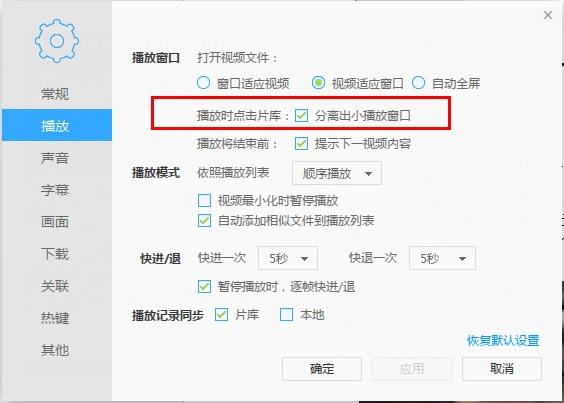The image size is (564, 403).
Task: Click the 确定 button
Action: (322, 369)
